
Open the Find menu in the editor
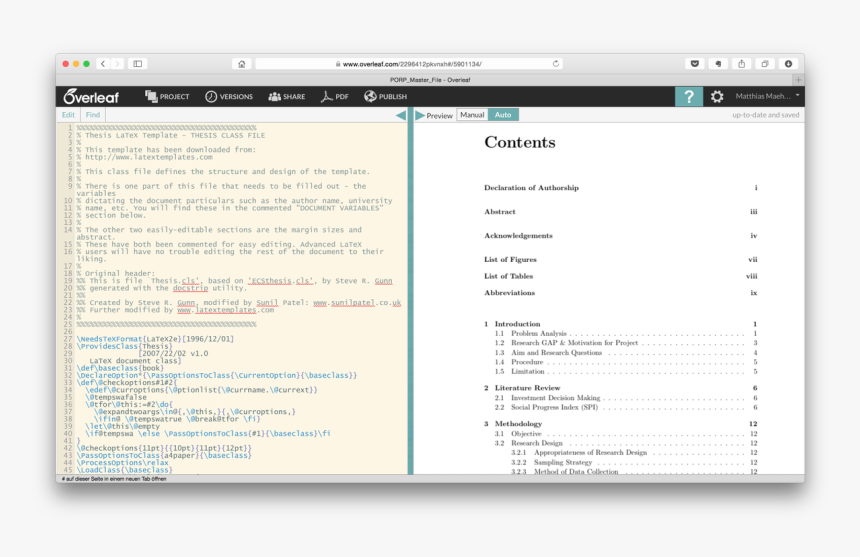click(93, 115)
